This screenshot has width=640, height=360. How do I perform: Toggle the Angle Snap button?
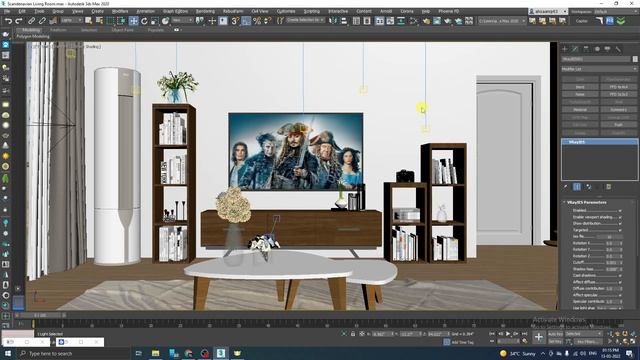246,20
